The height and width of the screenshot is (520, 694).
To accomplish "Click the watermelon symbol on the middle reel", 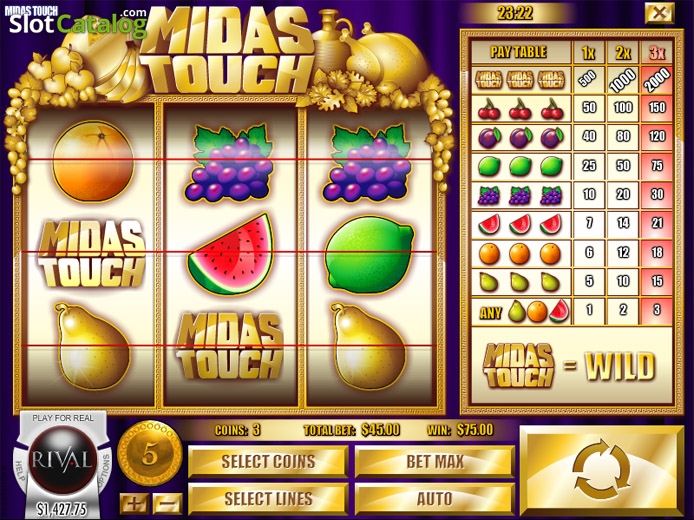I will click(x=231, y=254).
